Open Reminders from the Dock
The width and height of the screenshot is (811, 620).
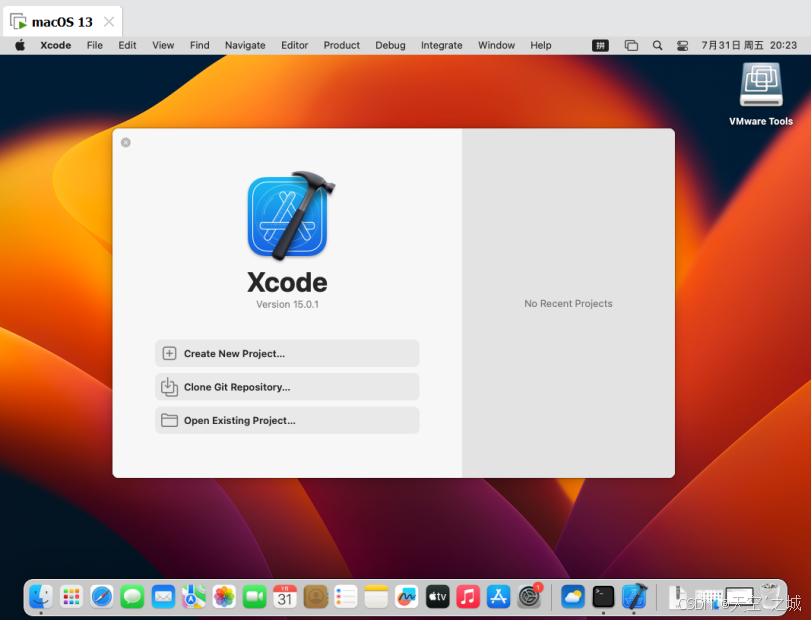click(346, 597)
